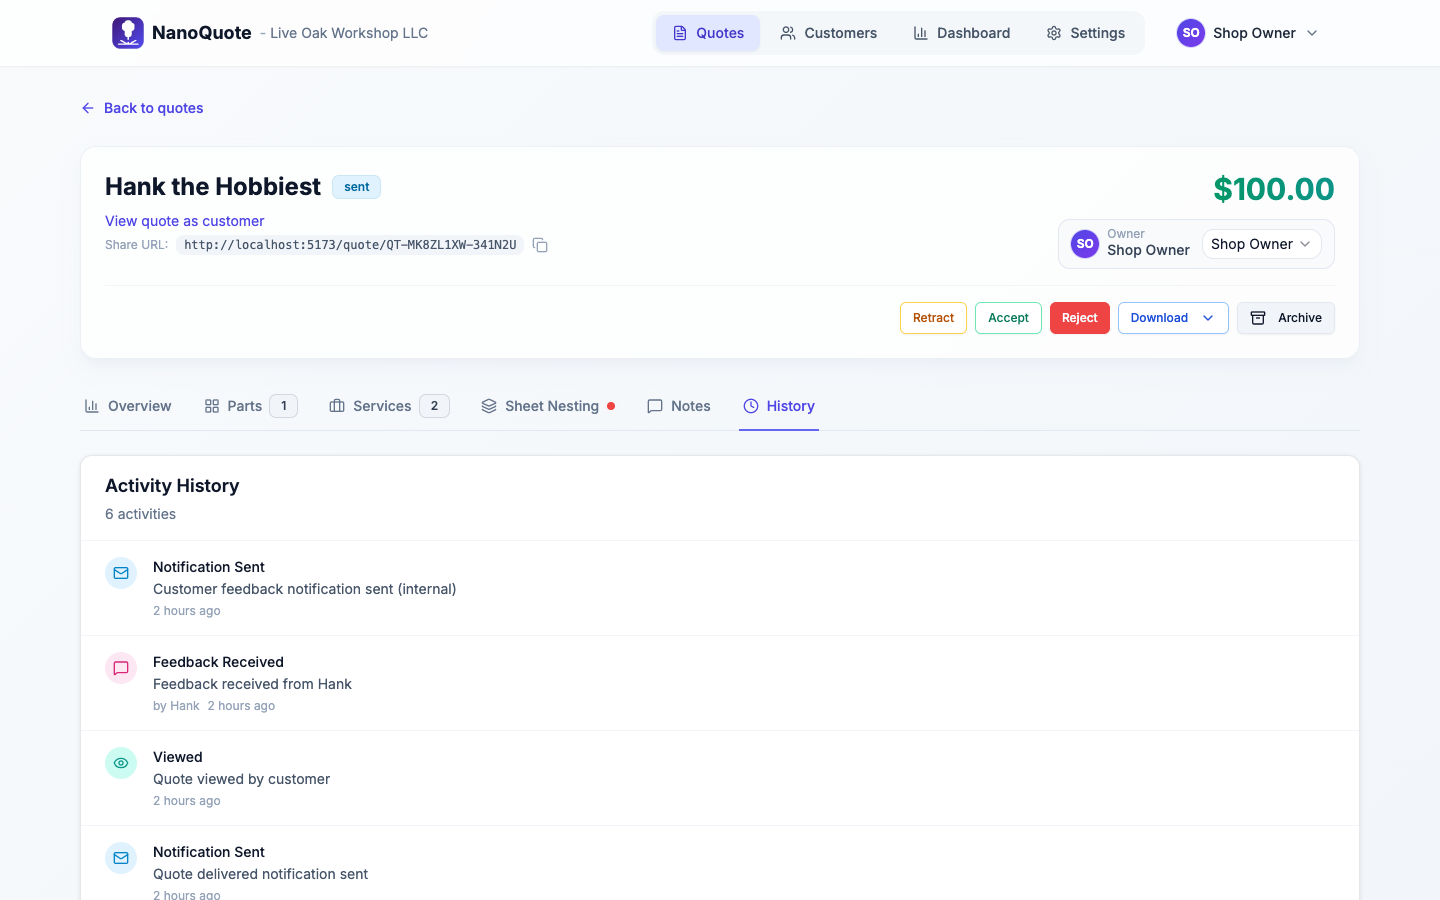The height and width of the screenshot is (900, 1440).
Task: Click the chat icon on Feedback Received entry
Action: pyautogui.click(x=121, y=667)
